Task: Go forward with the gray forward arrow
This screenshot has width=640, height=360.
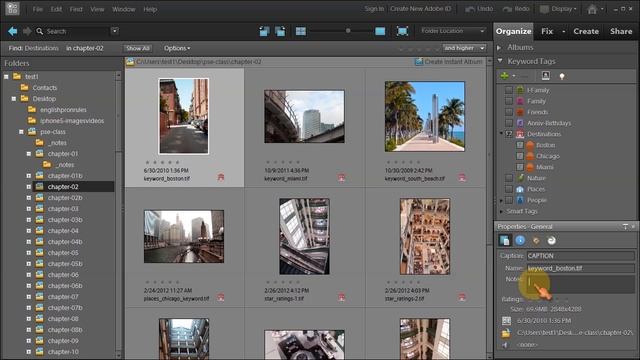Action: click(x=27, y=31)
